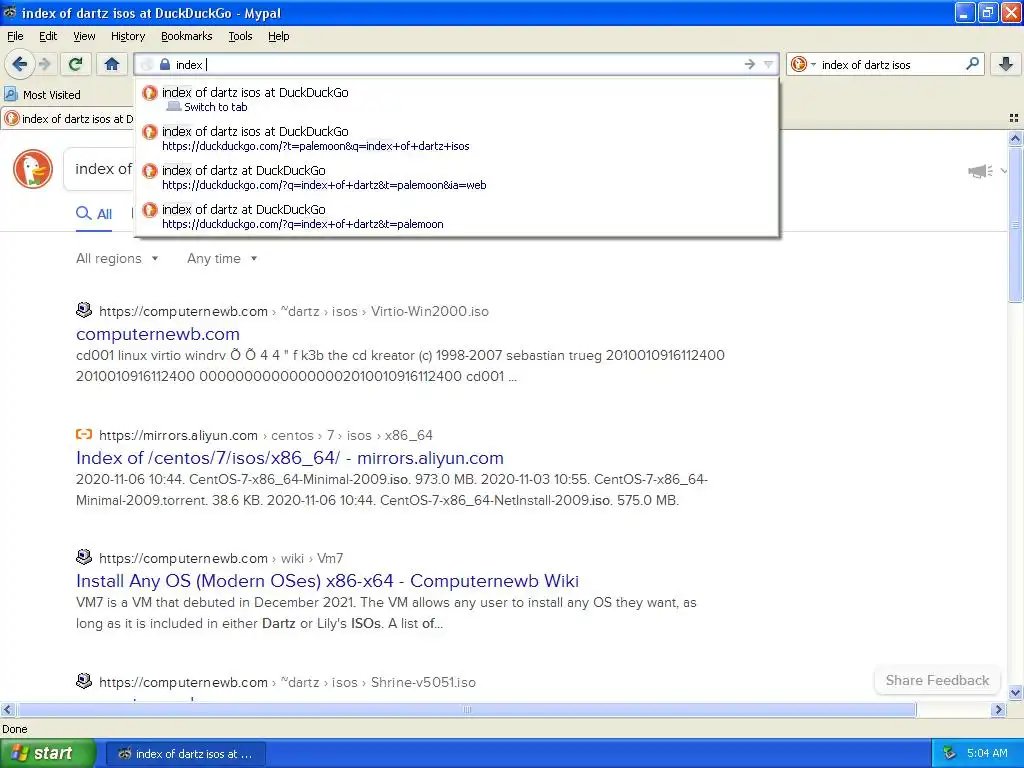Select the All search results tab
Image resolution: width=1024 pixels, height=768 pixels.
[x=94, y=214]
